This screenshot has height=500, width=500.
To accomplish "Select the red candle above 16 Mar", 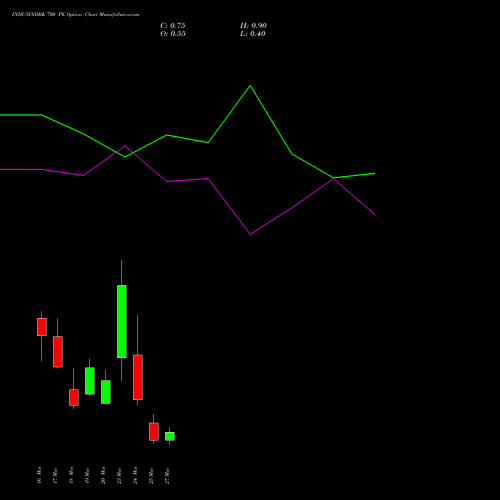I will (42, 327).
